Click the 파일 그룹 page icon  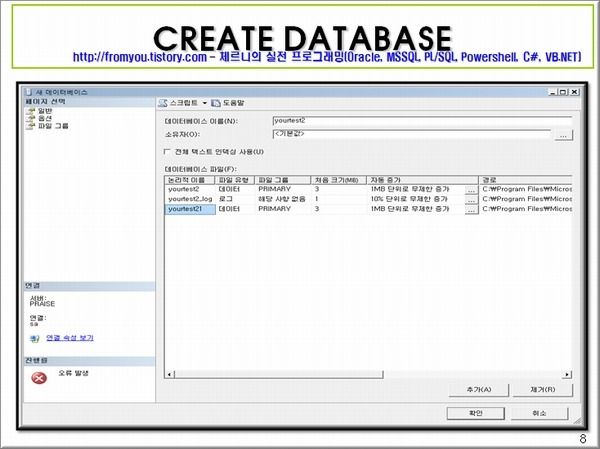[30, 126]
